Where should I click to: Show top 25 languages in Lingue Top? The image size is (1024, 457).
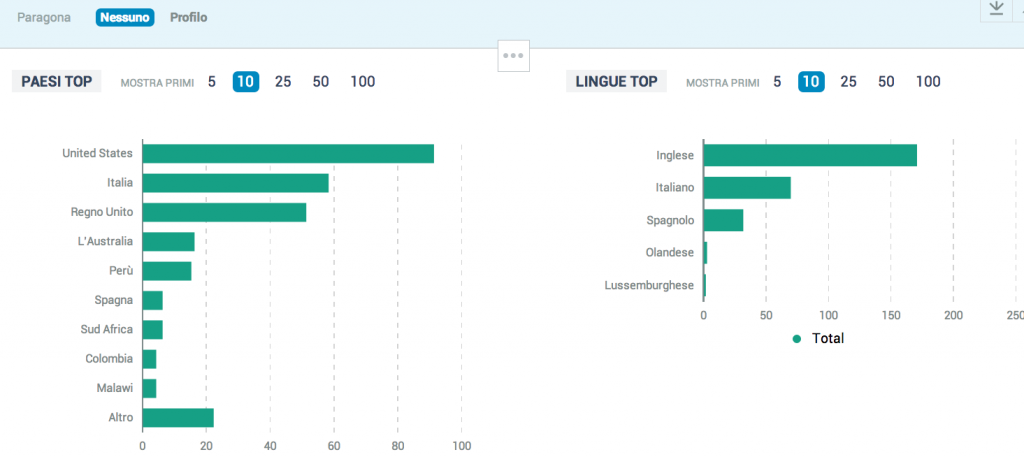click(x=848, y=82)
